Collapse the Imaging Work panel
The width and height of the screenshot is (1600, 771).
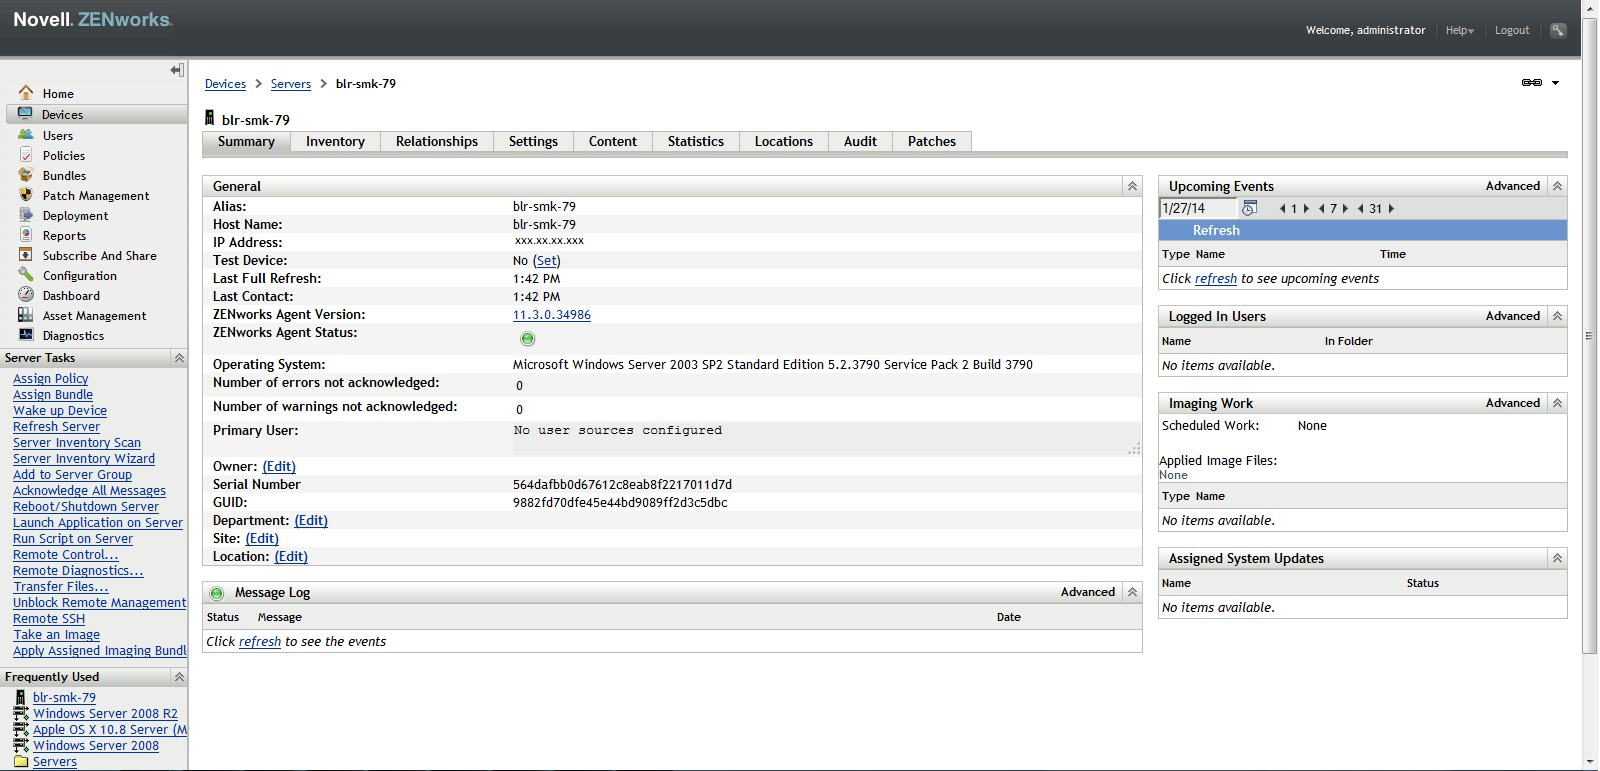(1557, 403)
